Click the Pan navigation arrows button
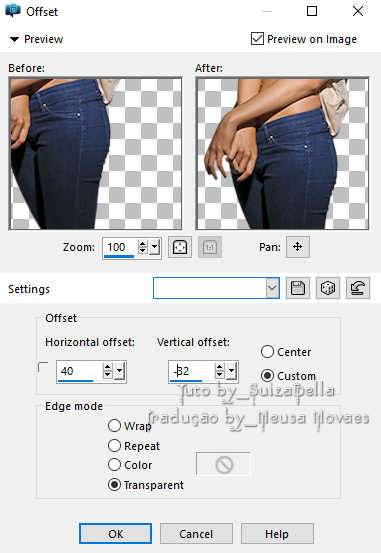Viewport: 381px width, 553px height. [298, 247]
